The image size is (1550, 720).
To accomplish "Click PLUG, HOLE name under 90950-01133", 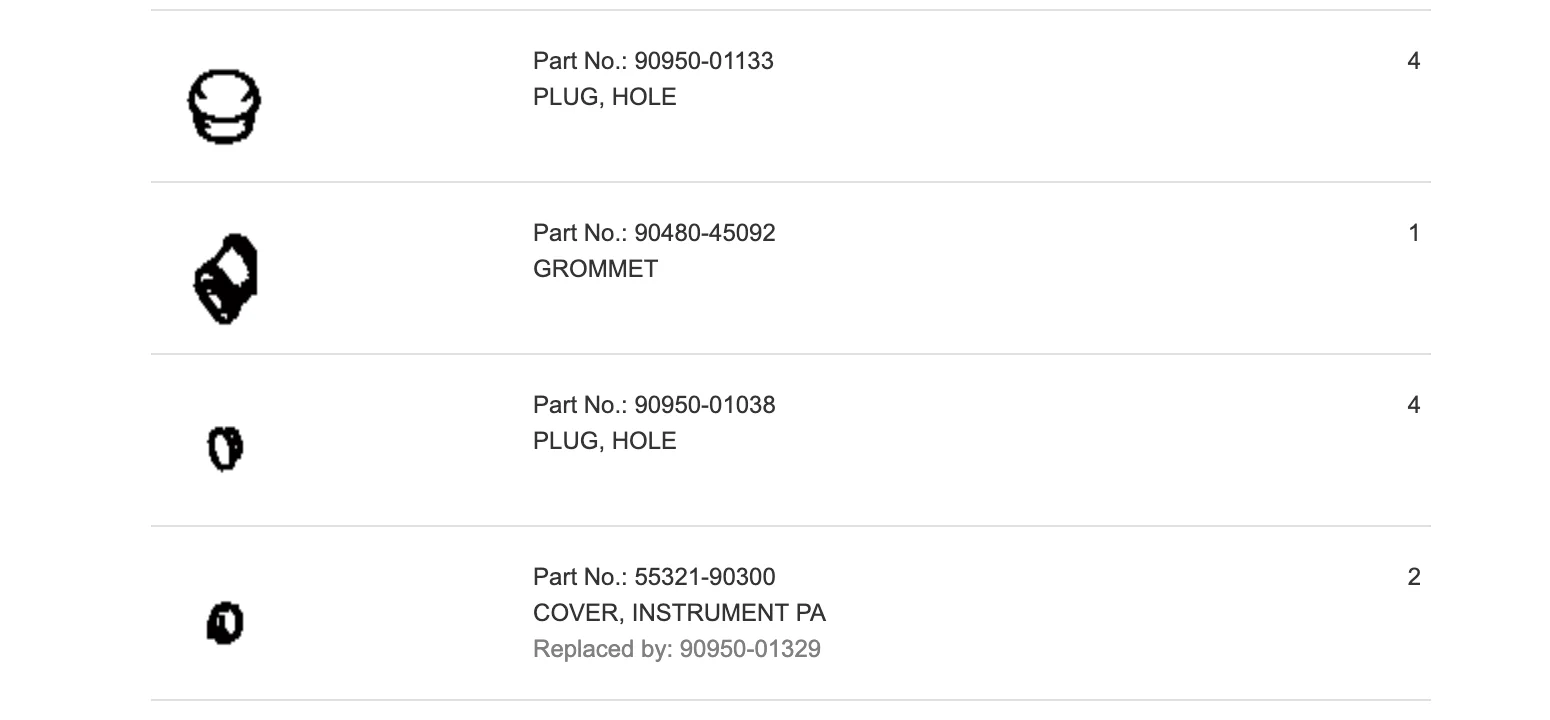I will tap(605, 97).
